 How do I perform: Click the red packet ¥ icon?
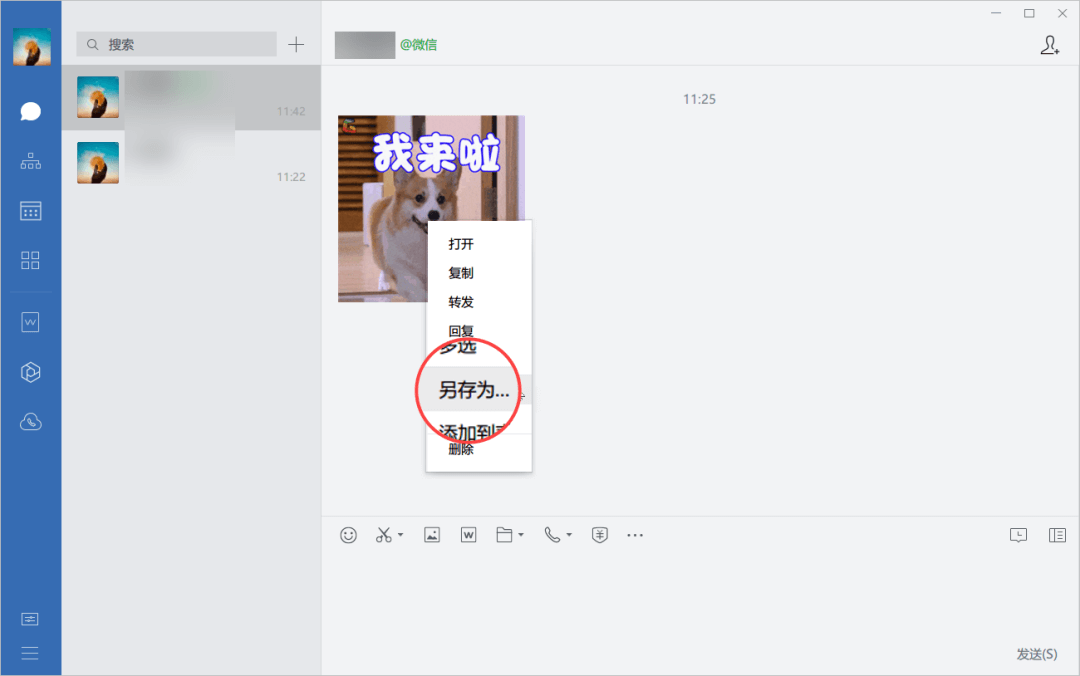click(600, 535)
